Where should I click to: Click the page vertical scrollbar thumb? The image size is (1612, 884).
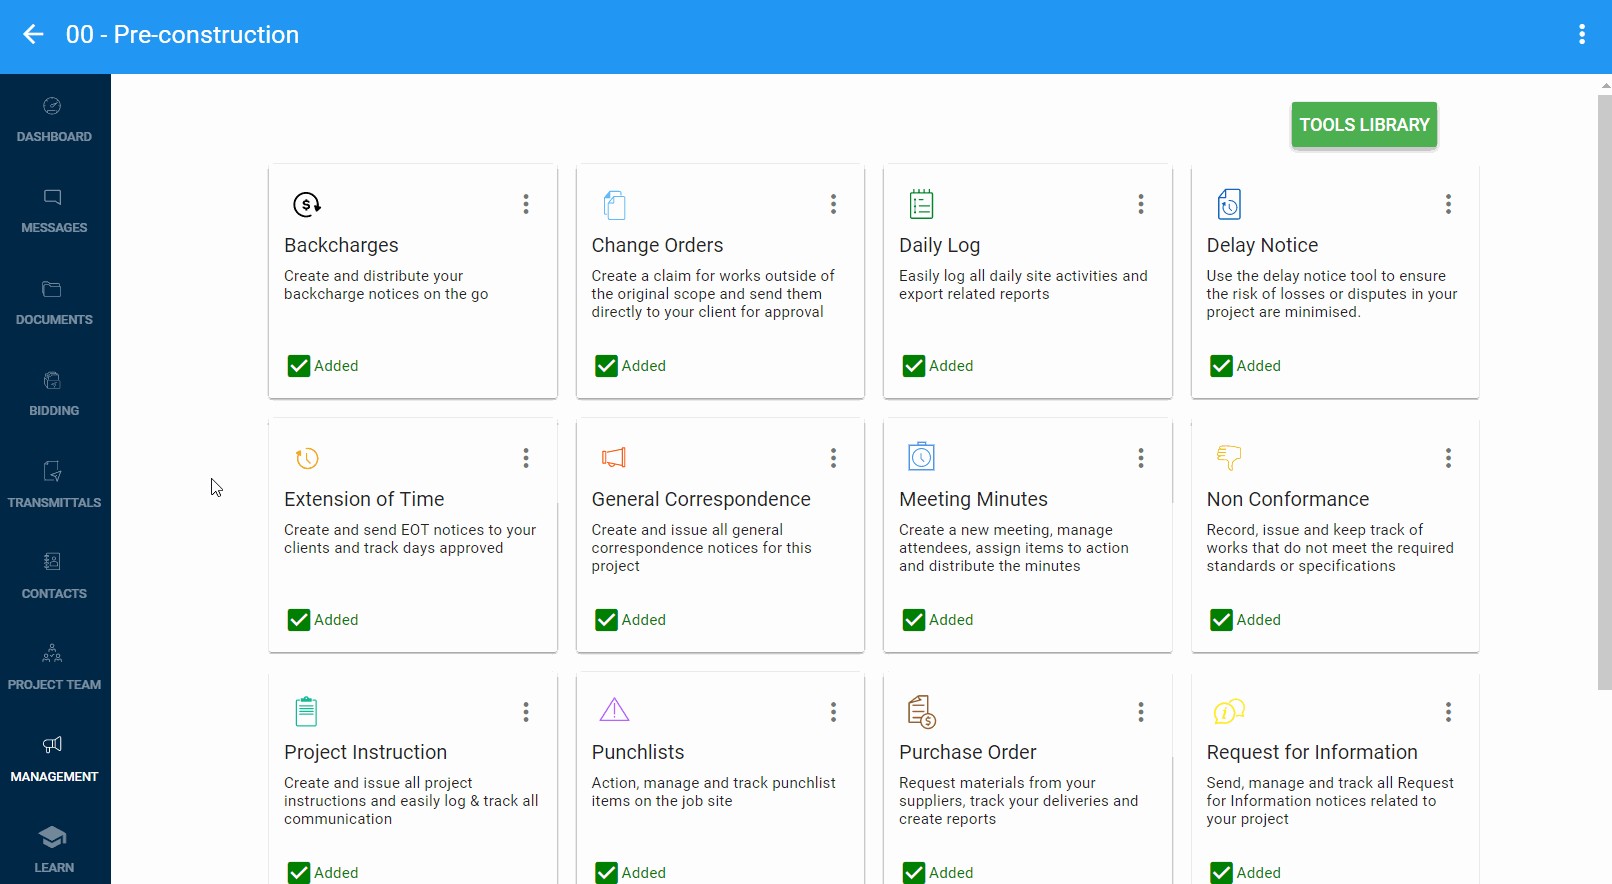pyautogui.click(x=1604, y=392)
